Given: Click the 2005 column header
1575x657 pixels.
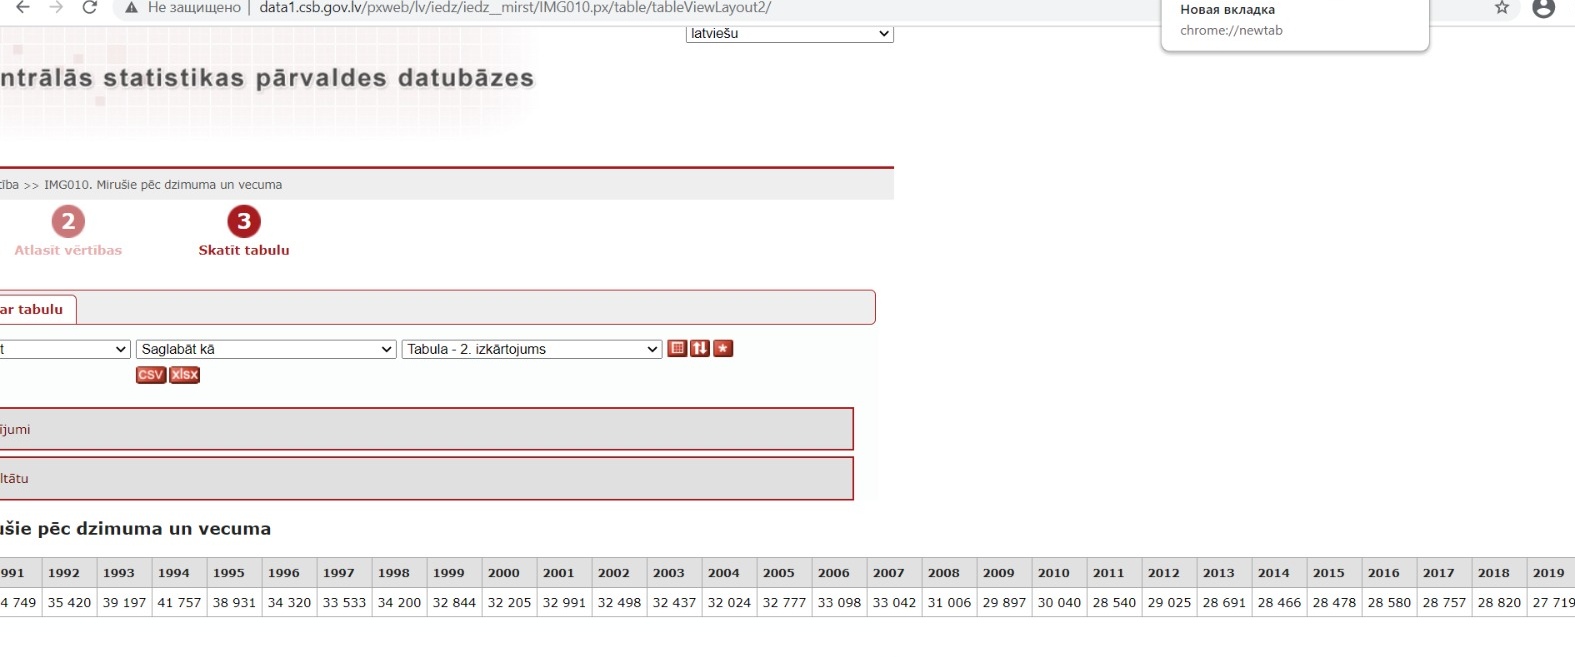Looking at the screenshot, I should point(779,573).
